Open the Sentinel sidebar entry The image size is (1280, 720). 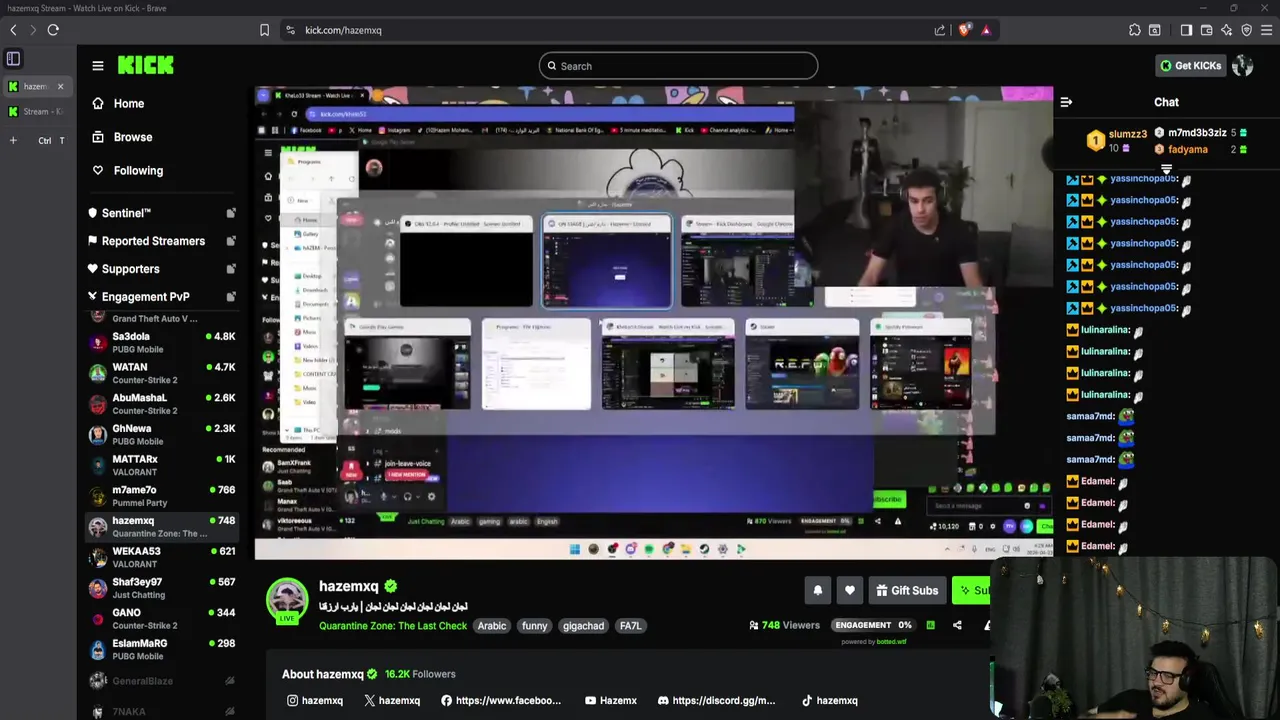[126, 213]
